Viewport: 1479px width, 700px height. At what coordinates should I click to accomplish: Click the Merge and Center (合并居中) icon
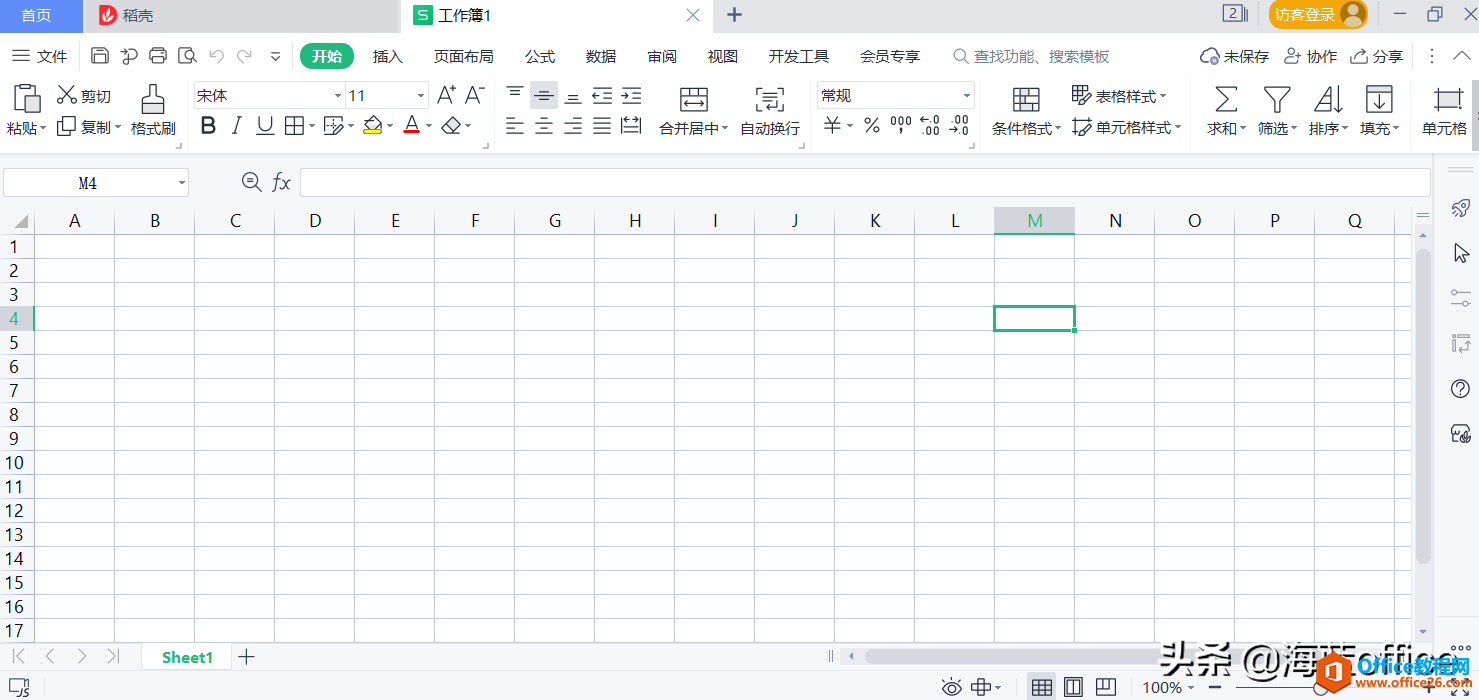[693, 100]
